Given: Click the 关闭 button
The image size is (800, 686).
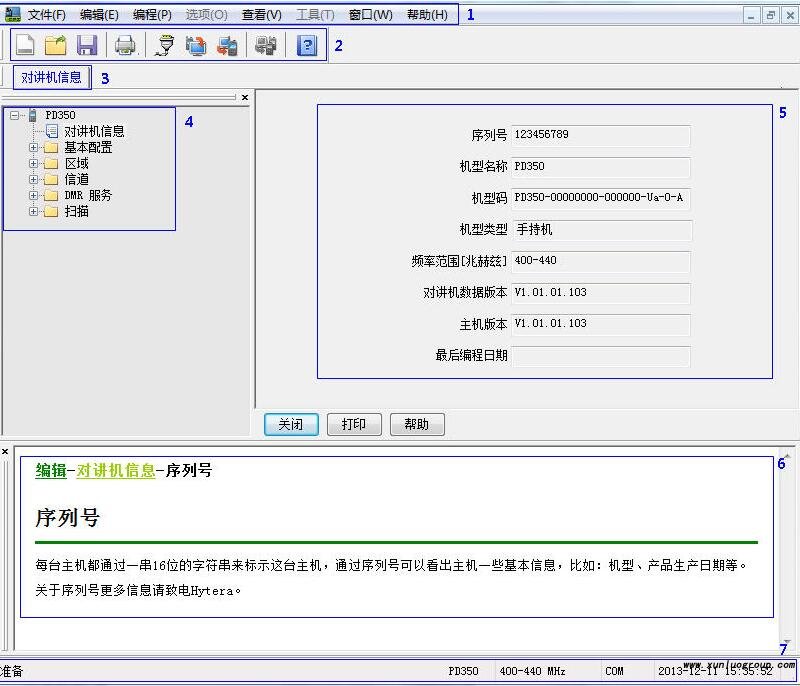Looking at the screenshot, I should (291, 424).
